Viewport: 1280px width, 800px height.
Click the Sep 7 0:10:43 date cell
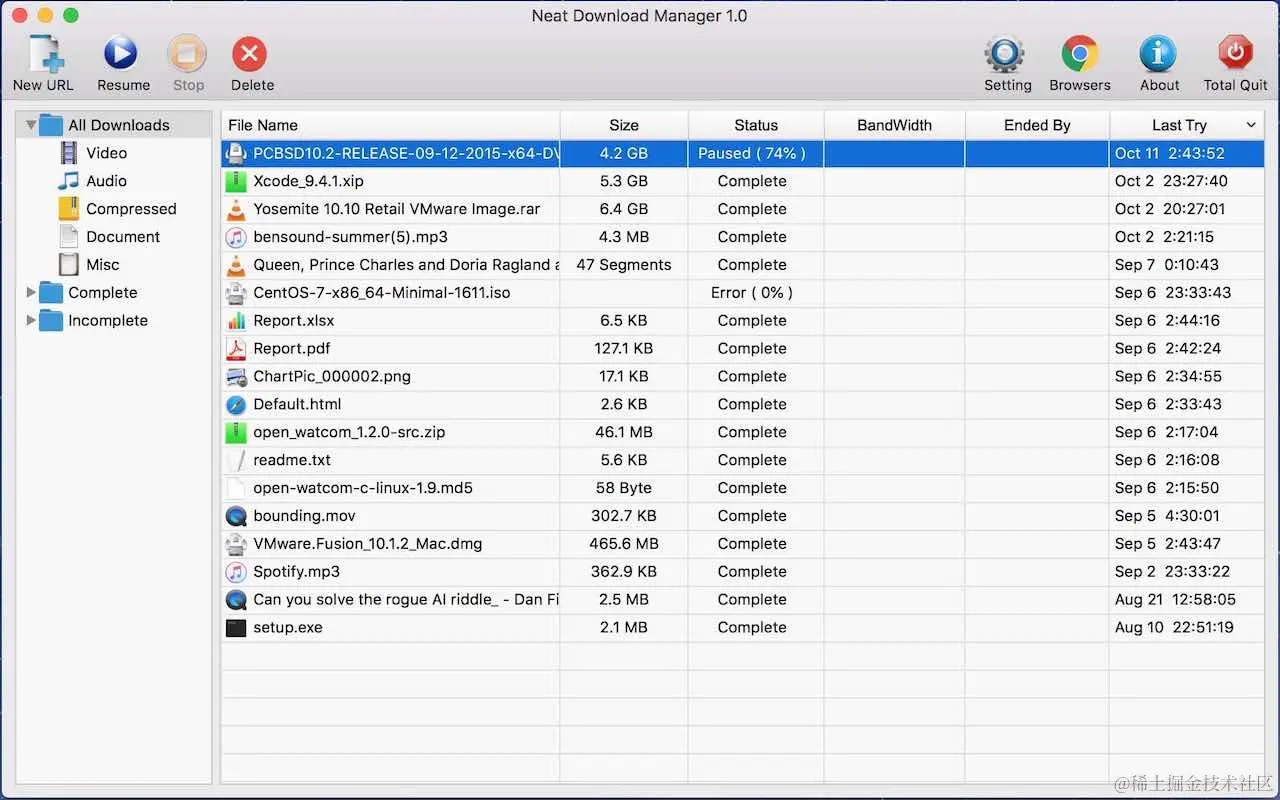pyautogui.click(x=1186, y=265)
